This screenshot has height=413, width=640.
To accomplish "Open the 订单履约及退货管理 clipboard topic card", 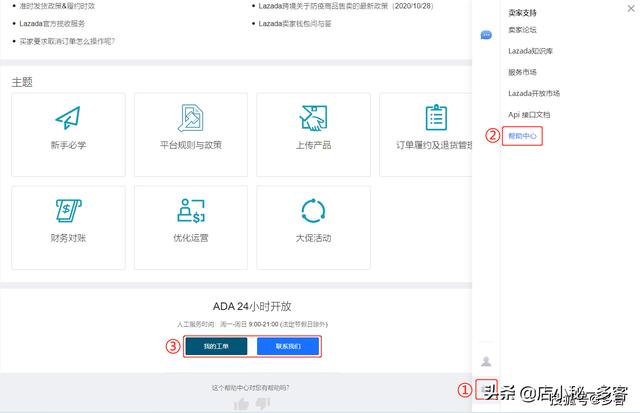I will [426, 135].
